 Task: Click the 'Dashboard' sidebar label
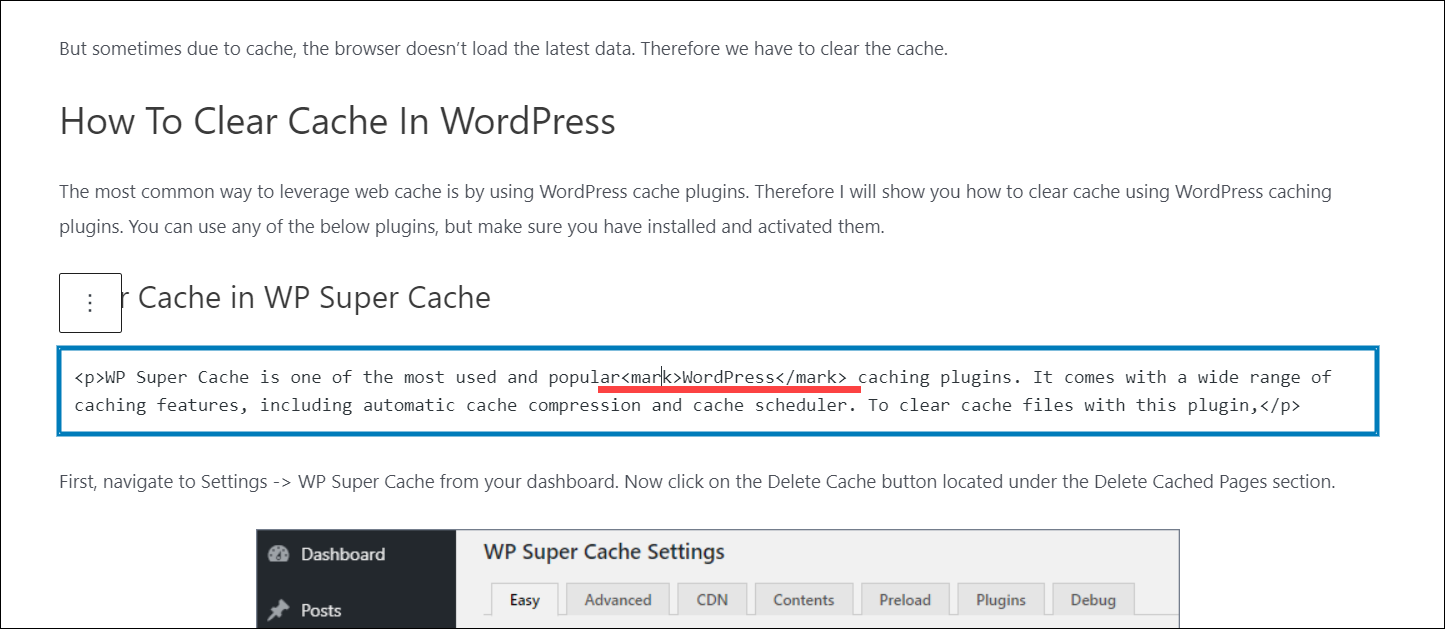[343, 554]
